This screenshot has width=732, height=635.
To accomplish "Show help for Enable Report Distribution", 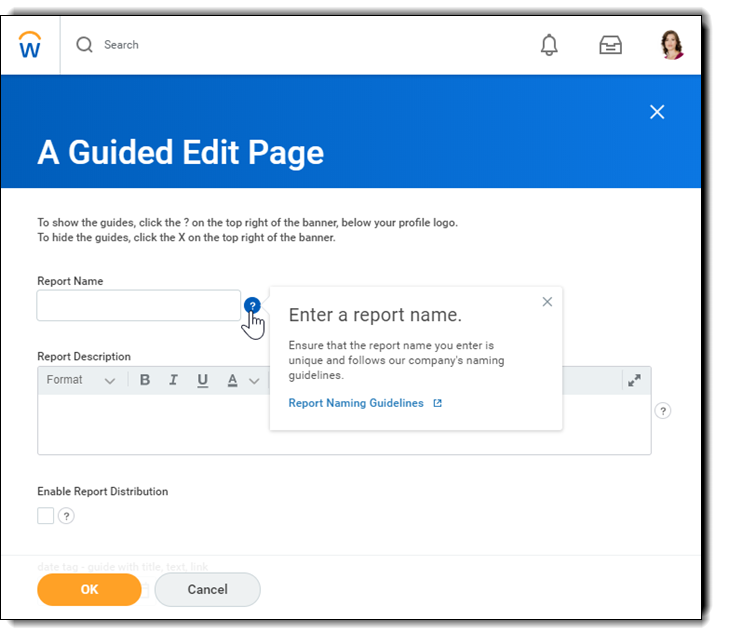I will pos(66,516).
